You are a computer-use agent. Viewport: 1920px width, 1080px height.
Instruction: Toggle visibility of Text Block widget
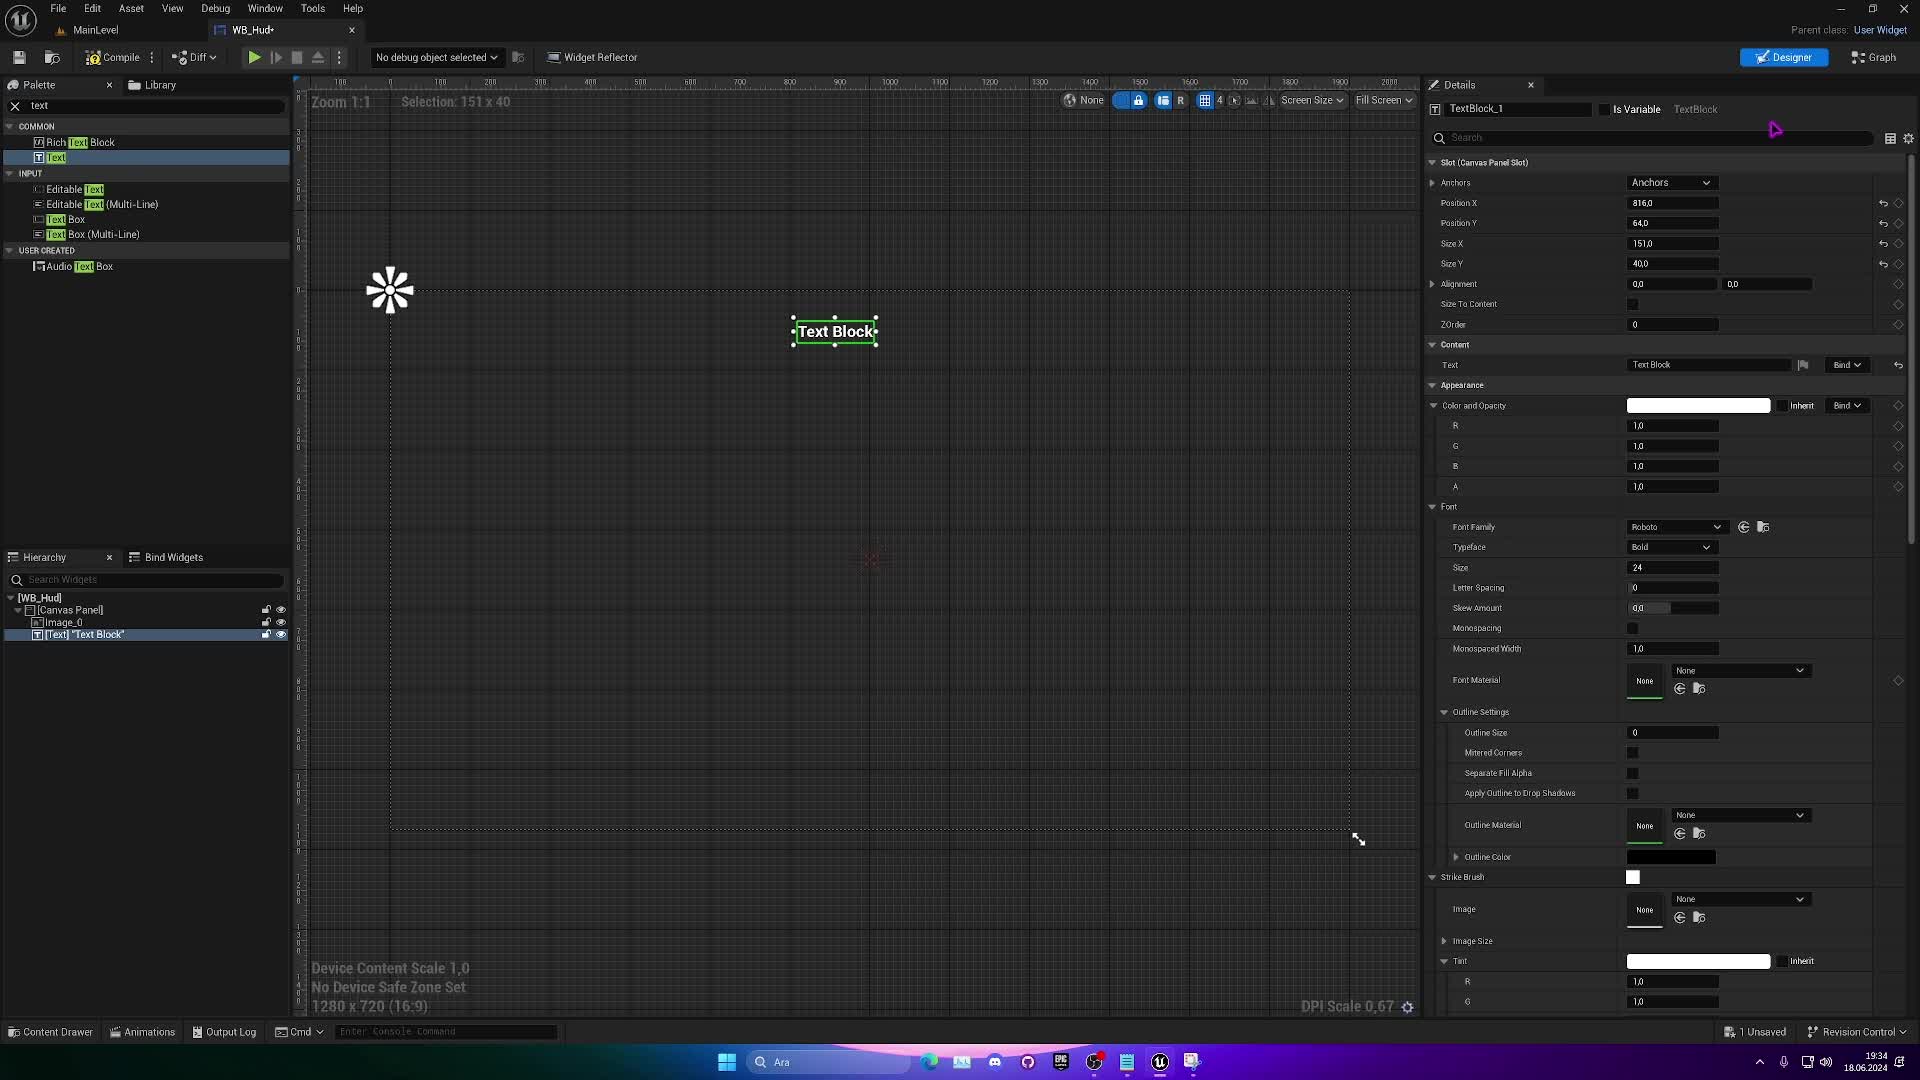(x=281, y=634)
